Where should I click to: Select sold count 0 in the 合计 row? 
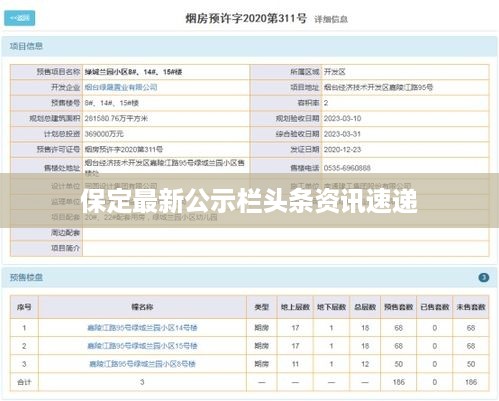click(x=435, y=382)
